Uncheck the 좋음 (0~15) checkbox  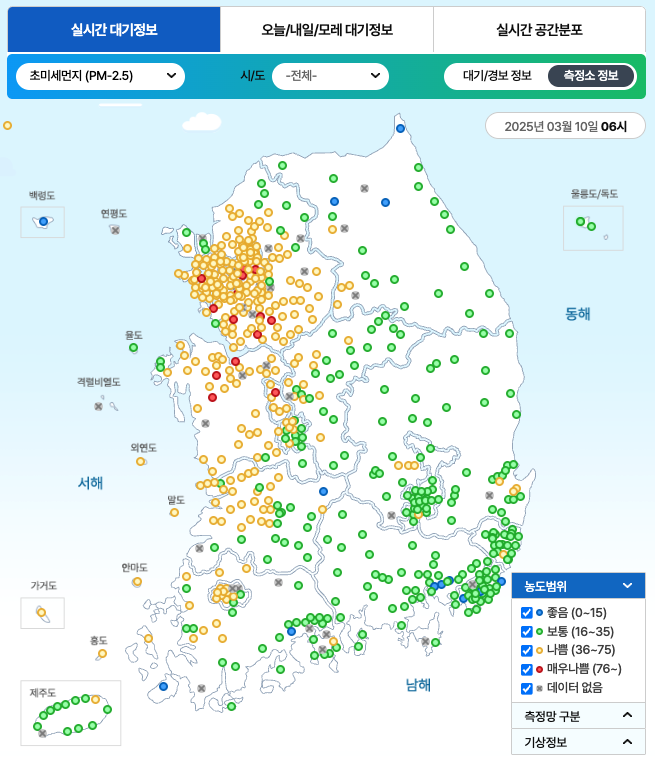click(526, 613)
